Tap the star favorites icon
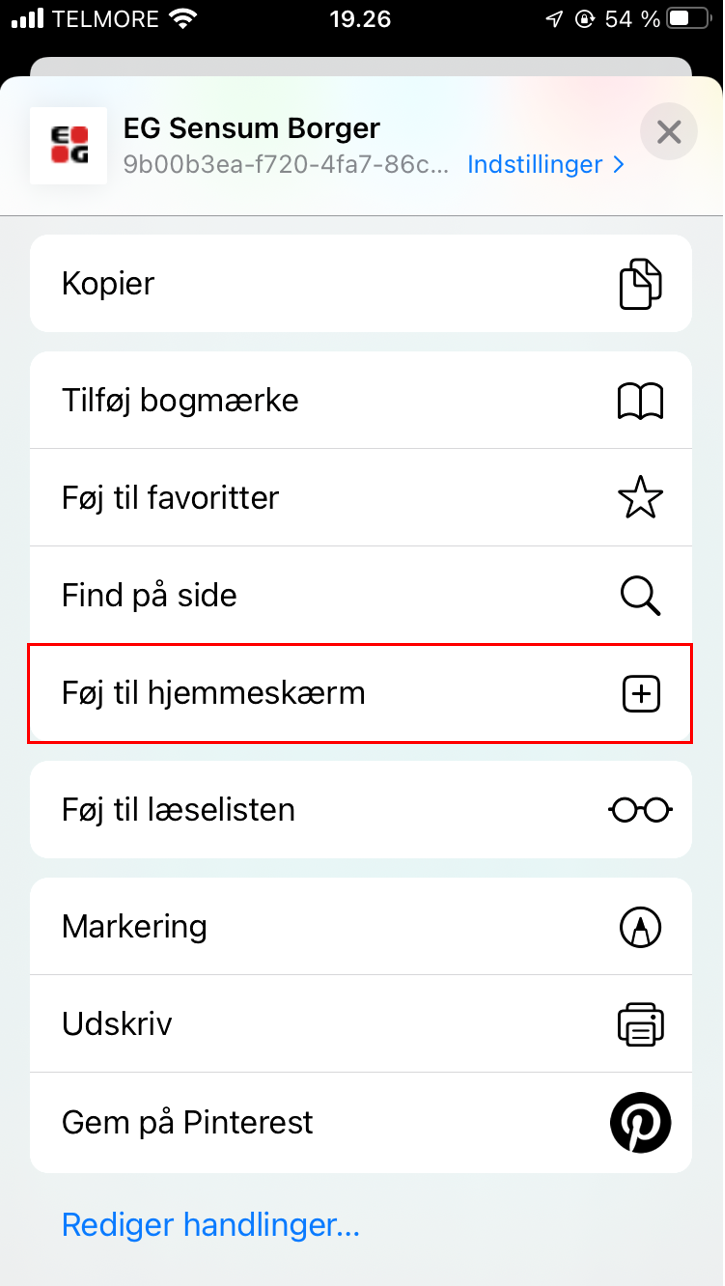Image resolution: width=725 pixels, height=1286 pixels. [x=640, y=498]
